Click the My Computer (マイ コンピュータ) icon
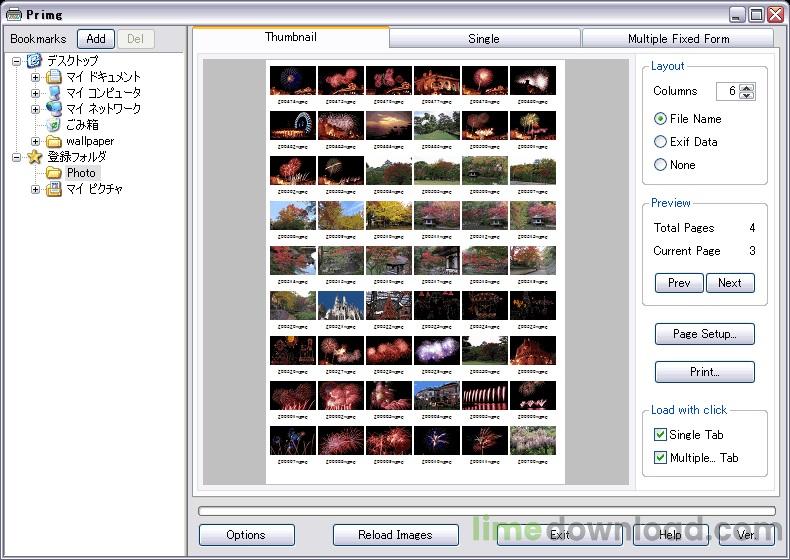Viewport: 790px width, 560px height. (x=54, y=93)
